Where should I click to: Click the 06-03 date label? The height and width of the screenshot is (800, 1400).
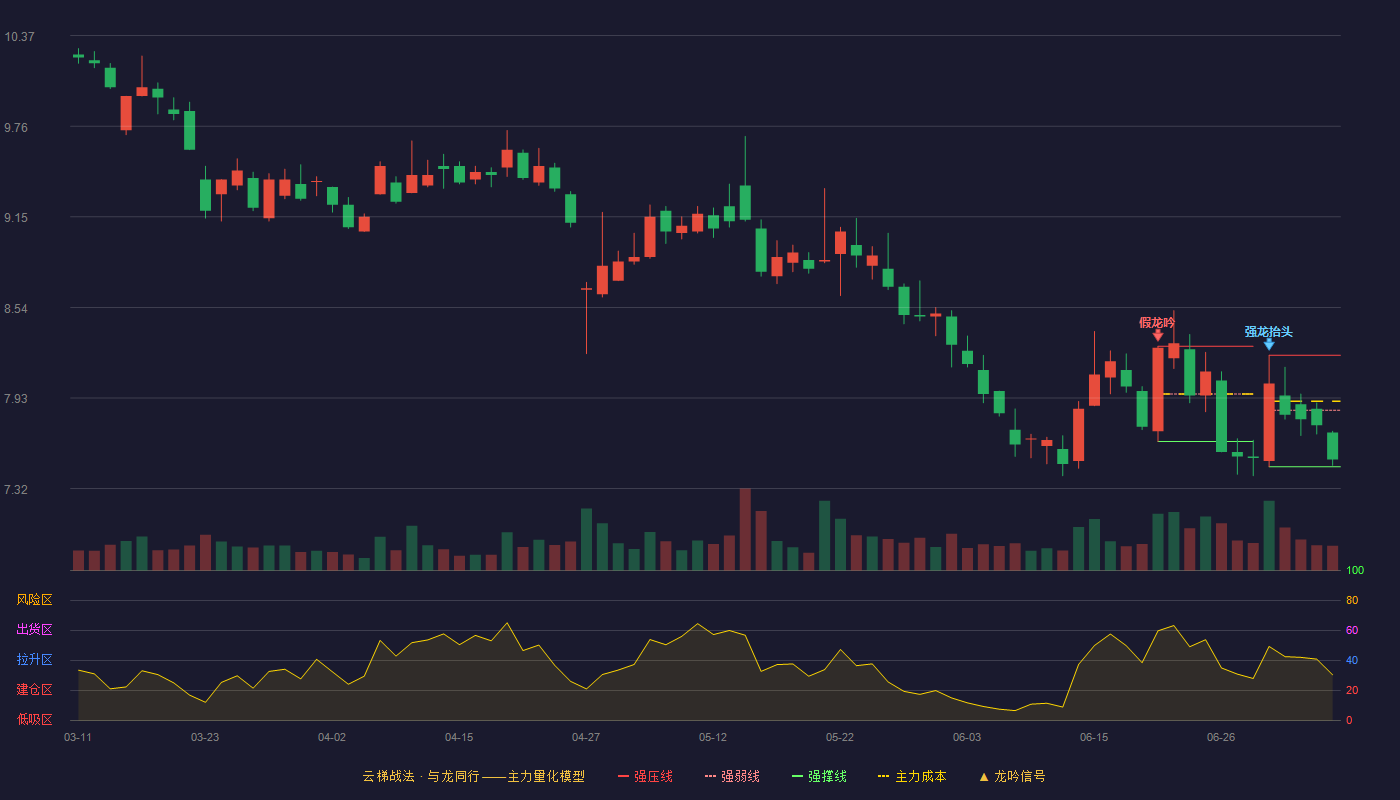click(967, 737)
